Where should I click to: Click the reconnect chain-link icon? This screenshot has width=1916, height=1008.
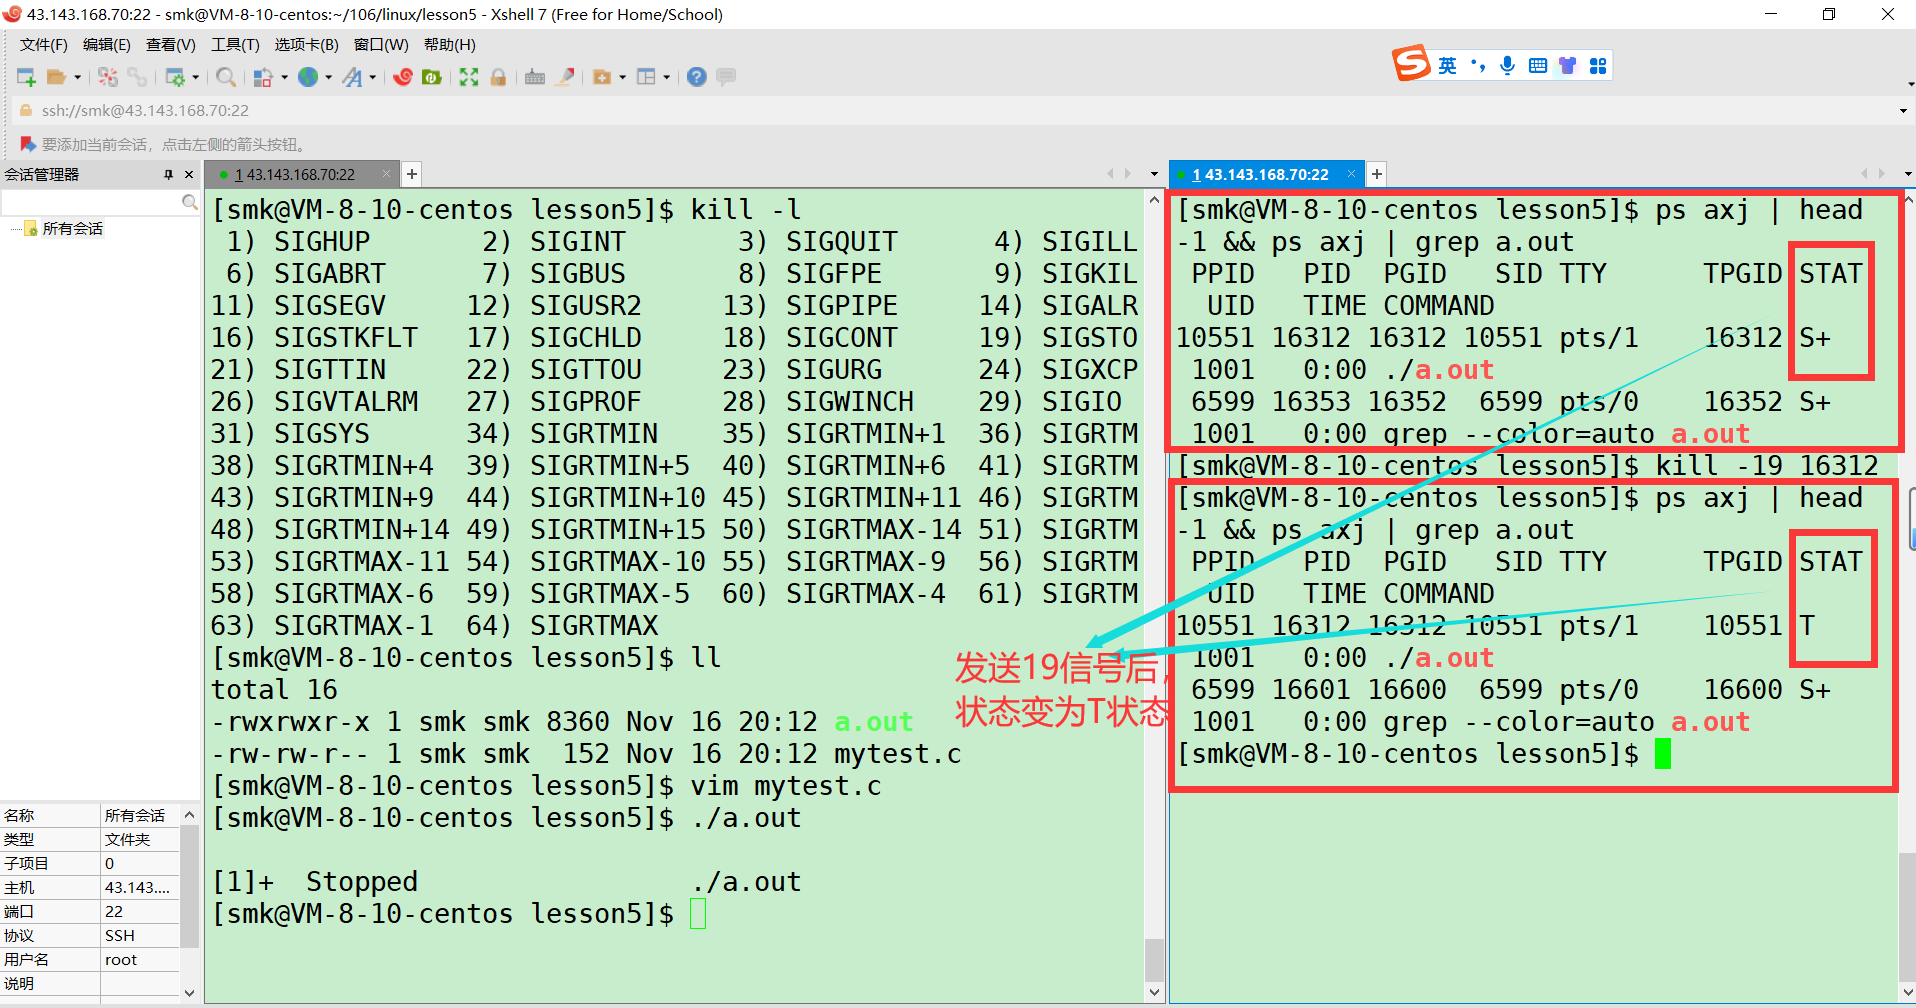(x=137, y=77)
